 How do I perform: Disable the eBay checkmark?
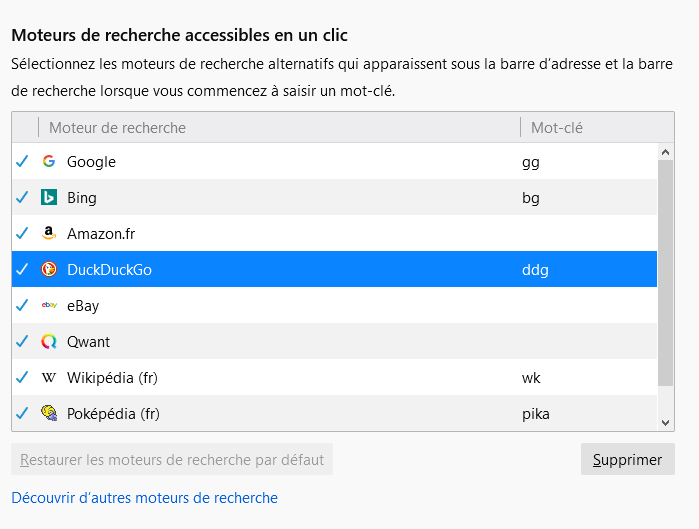[x=23, y=306]
